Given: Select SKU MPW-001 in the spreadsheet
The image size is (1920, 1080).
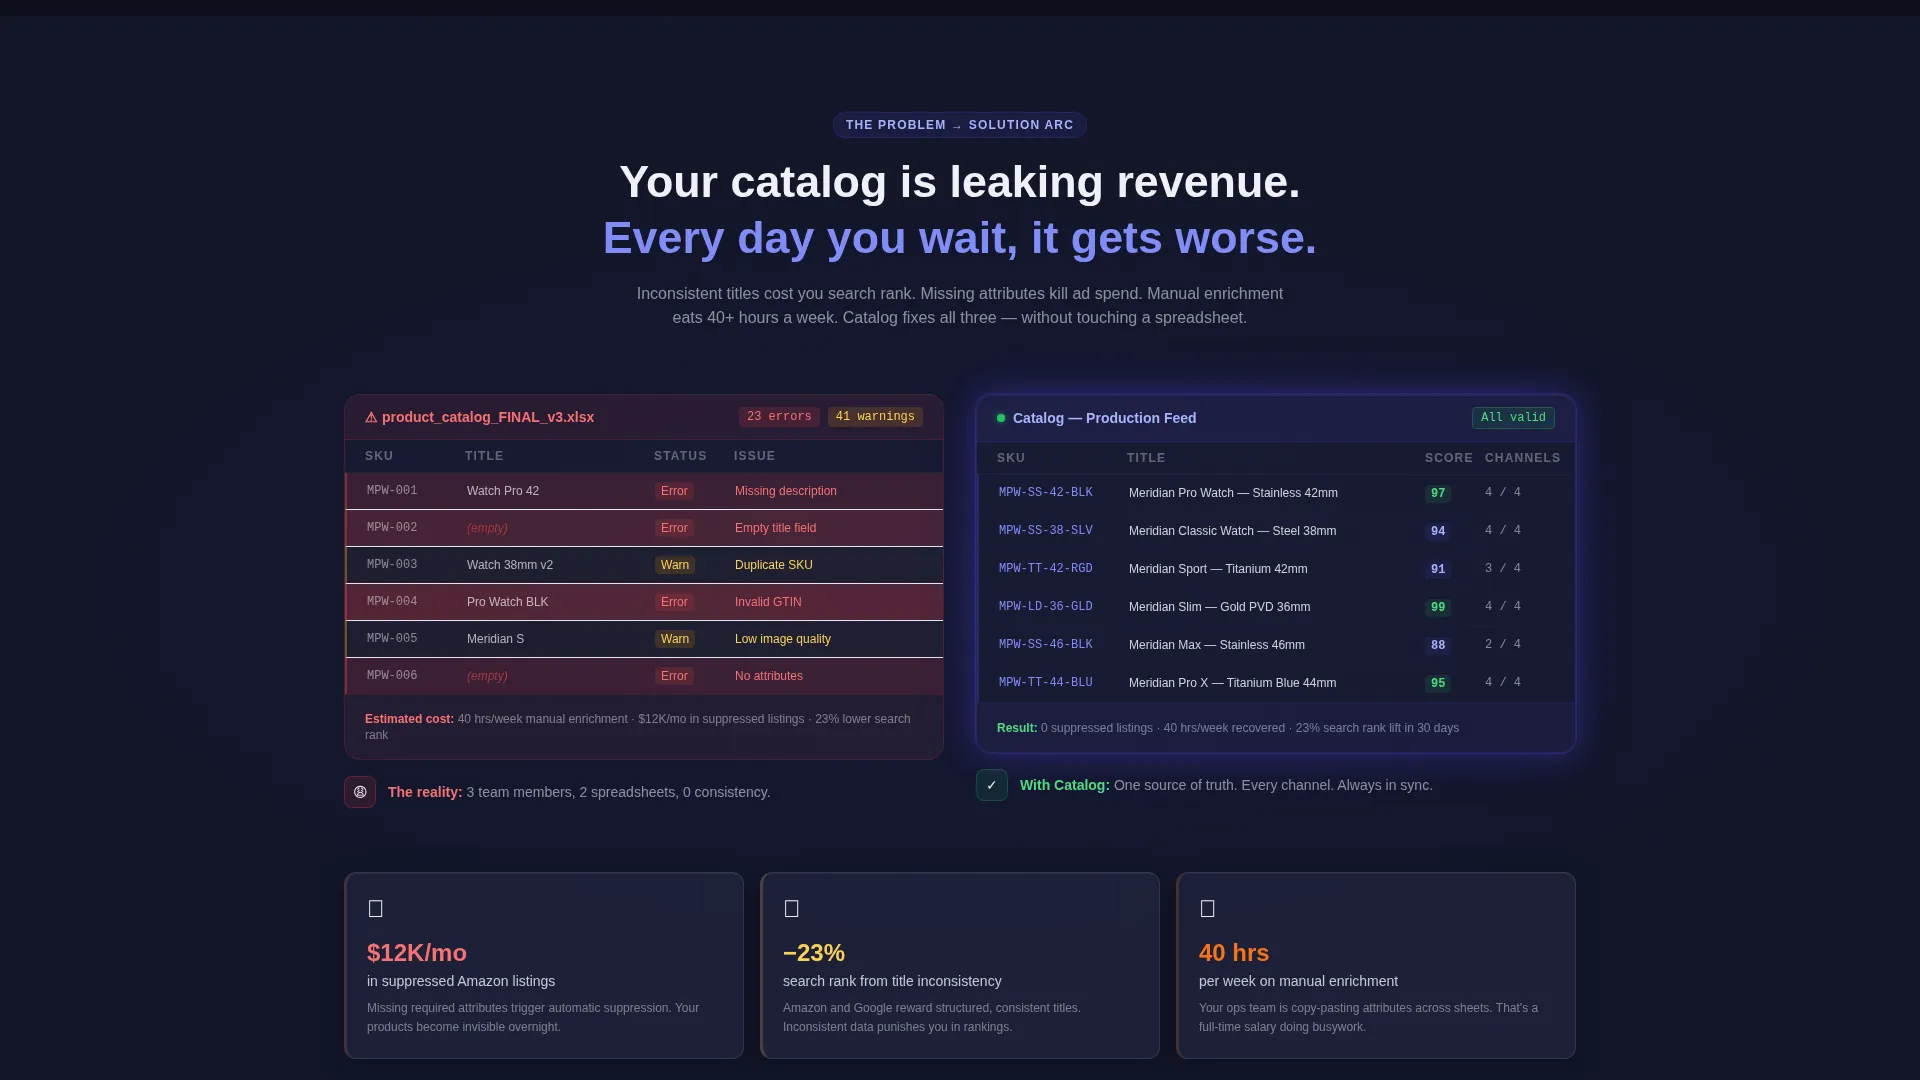Looking at the screenshot, I should tap(392, 491).
